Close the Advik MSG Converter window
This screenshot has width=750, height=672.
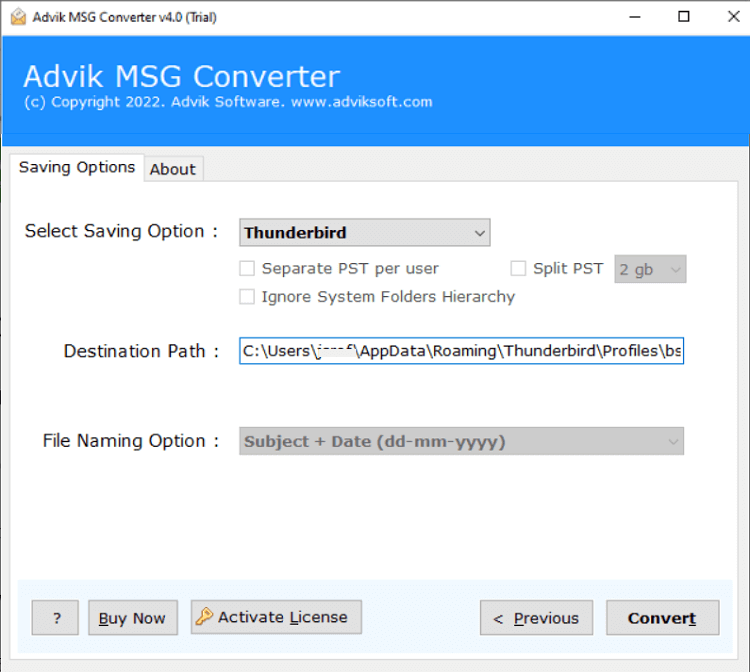coord(733,17)
